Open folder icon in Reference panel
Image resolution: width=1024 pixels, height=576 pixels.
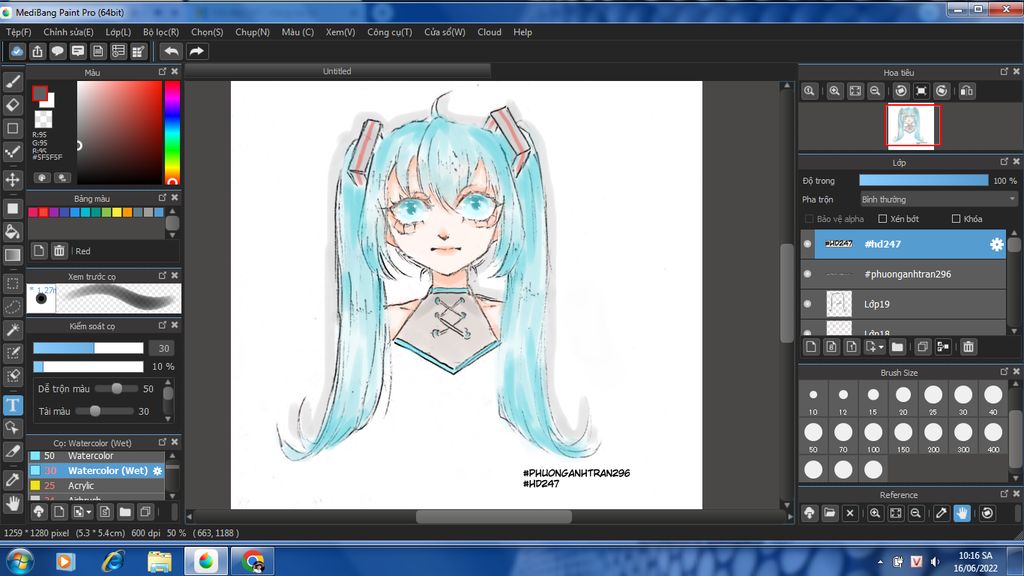pos(829,513)
